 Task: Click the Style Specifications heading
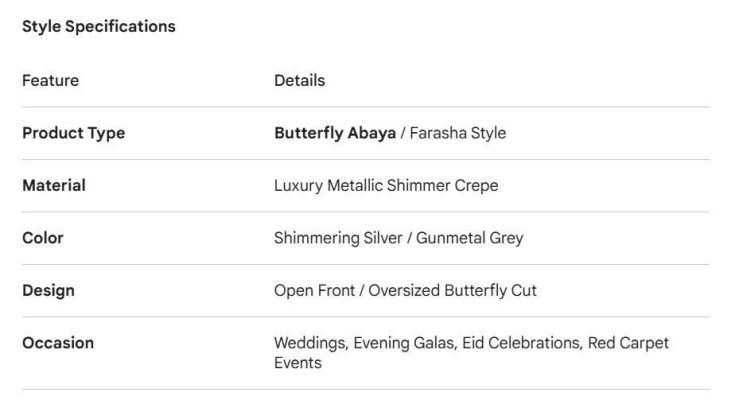click(99, 27)
